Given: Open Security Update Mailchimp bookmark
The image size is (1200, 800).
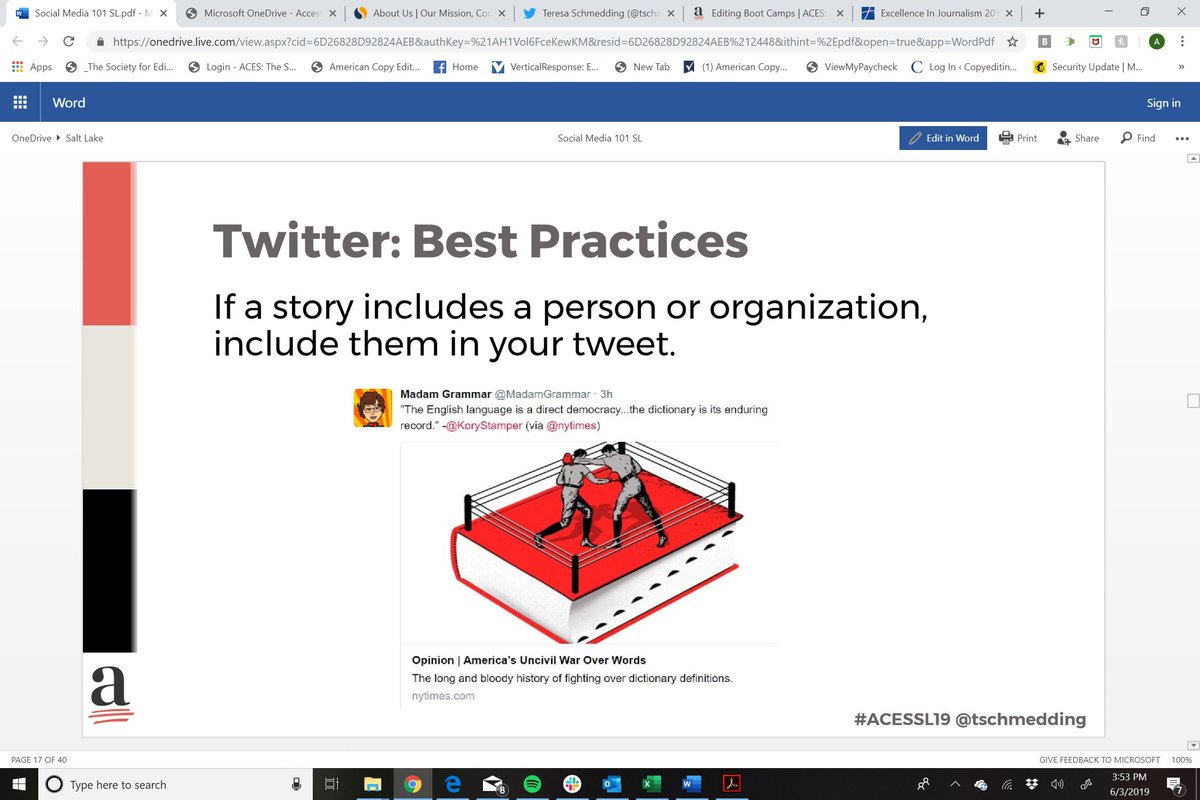Looking at the screenshot, I should coord(1088,67).
